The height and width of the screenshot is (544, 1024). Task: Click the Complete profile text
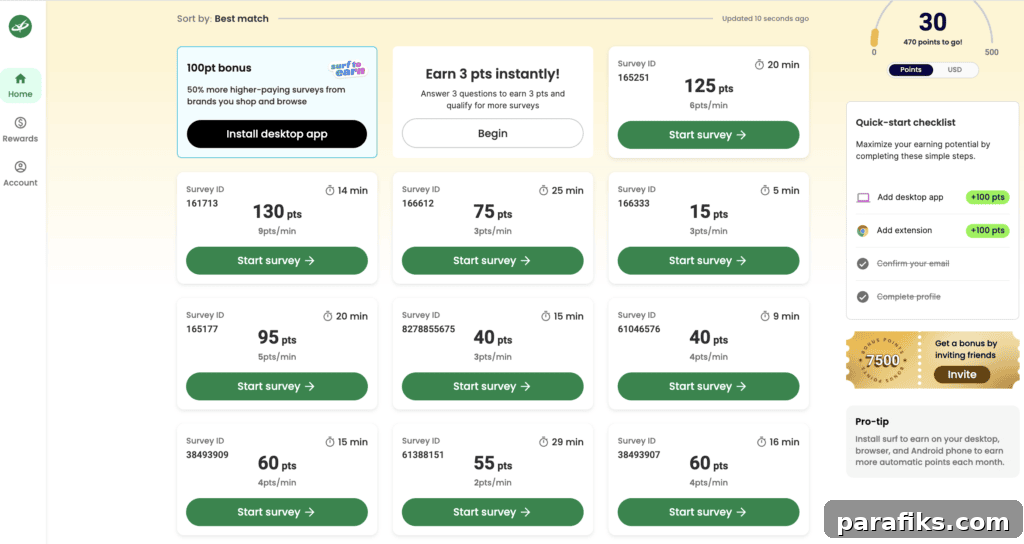pos(908,297)
